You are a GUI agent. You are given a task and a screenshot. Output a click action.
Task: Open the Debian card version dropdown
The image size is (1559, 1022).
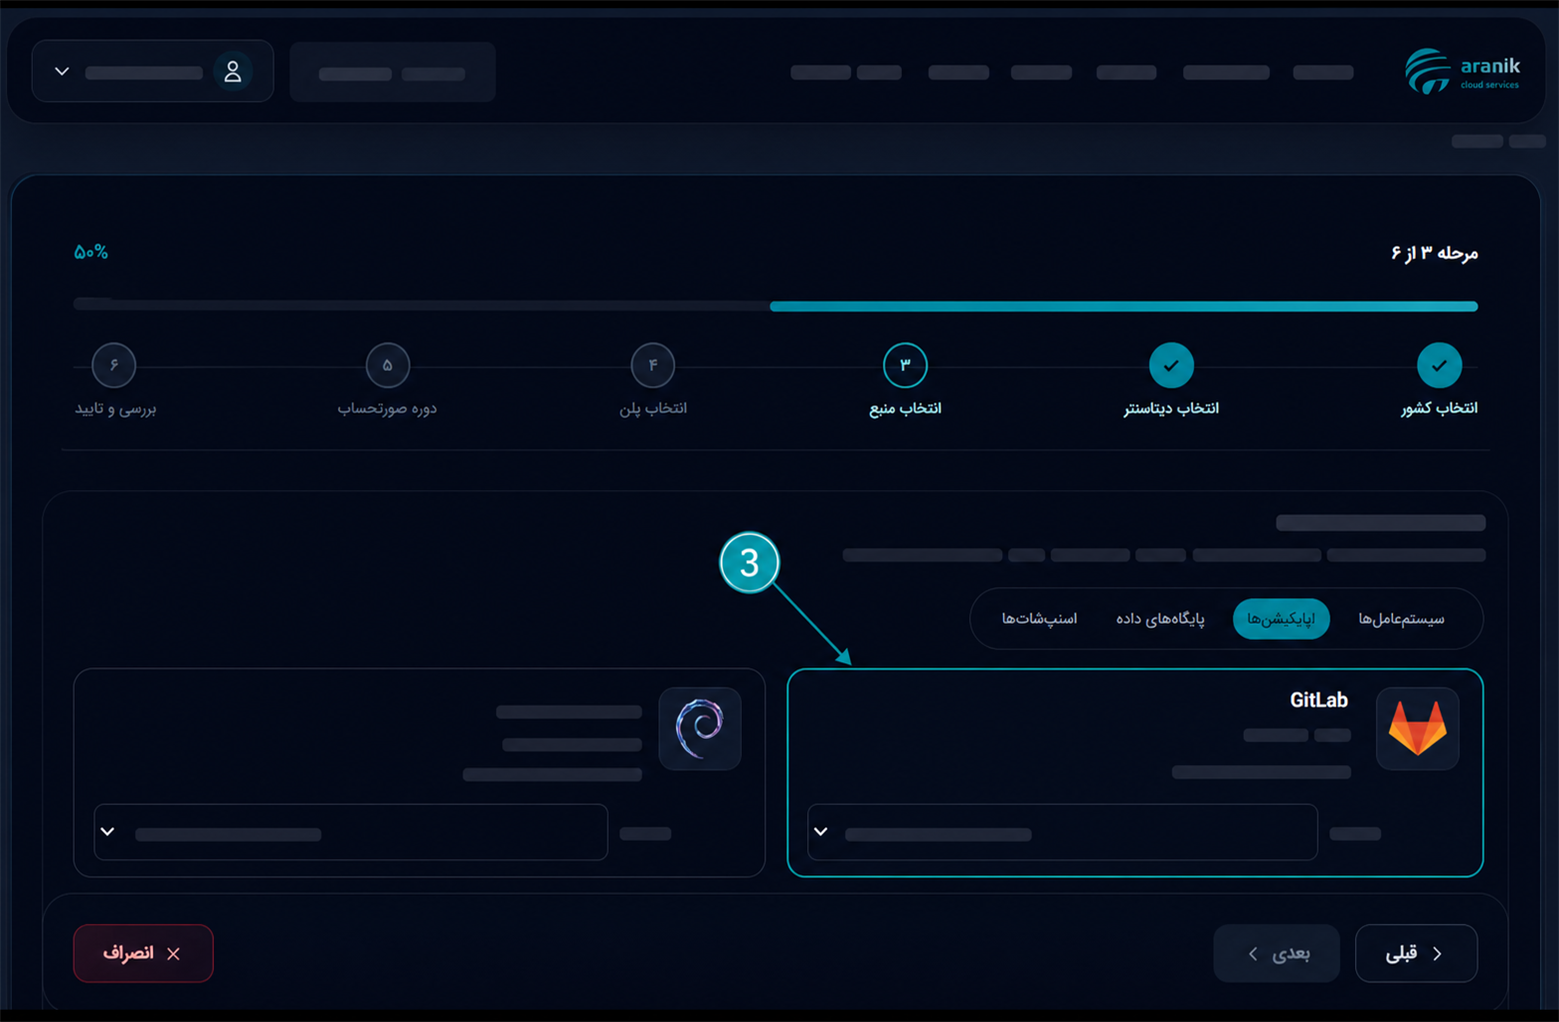click(x=351, y=832)
